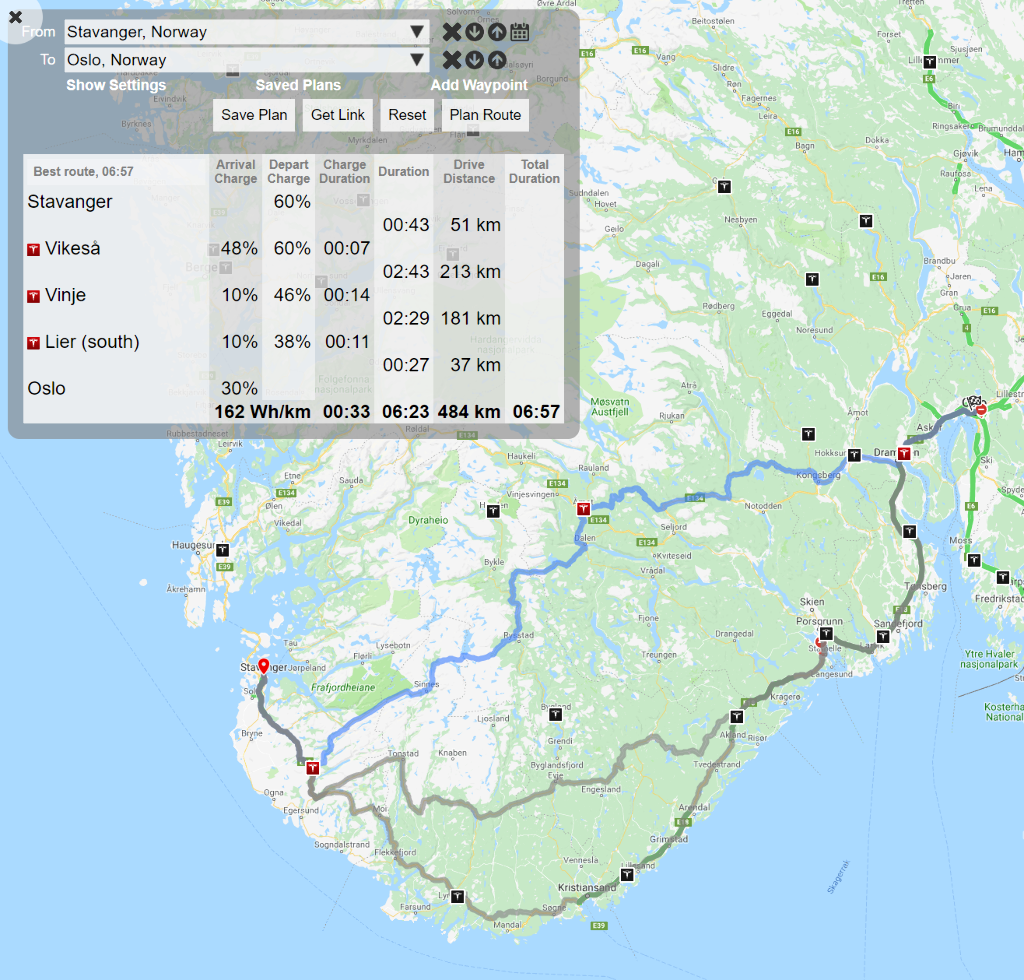Move the To row up with the arrow icon

pos(496,60)
